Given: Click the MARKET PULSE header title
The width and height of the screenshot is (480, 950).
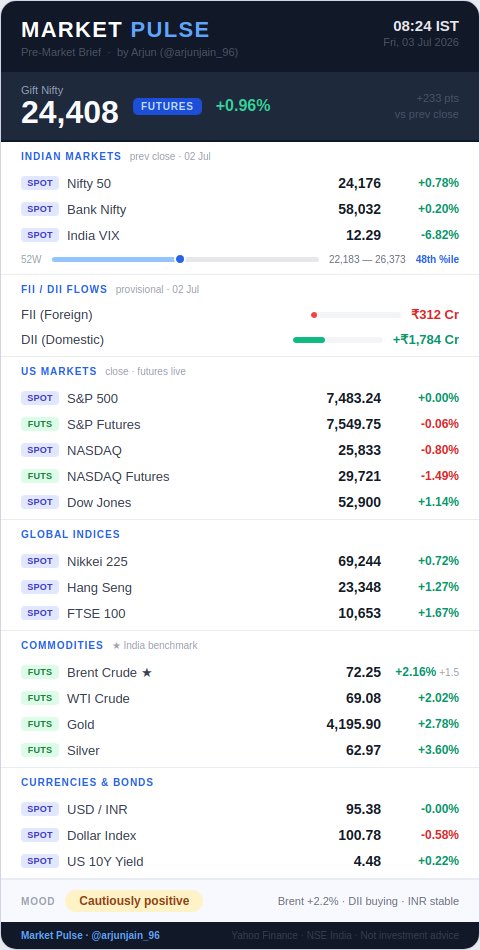Looking at the screenshot, I should pyautogui.click(x=115, y=30).
